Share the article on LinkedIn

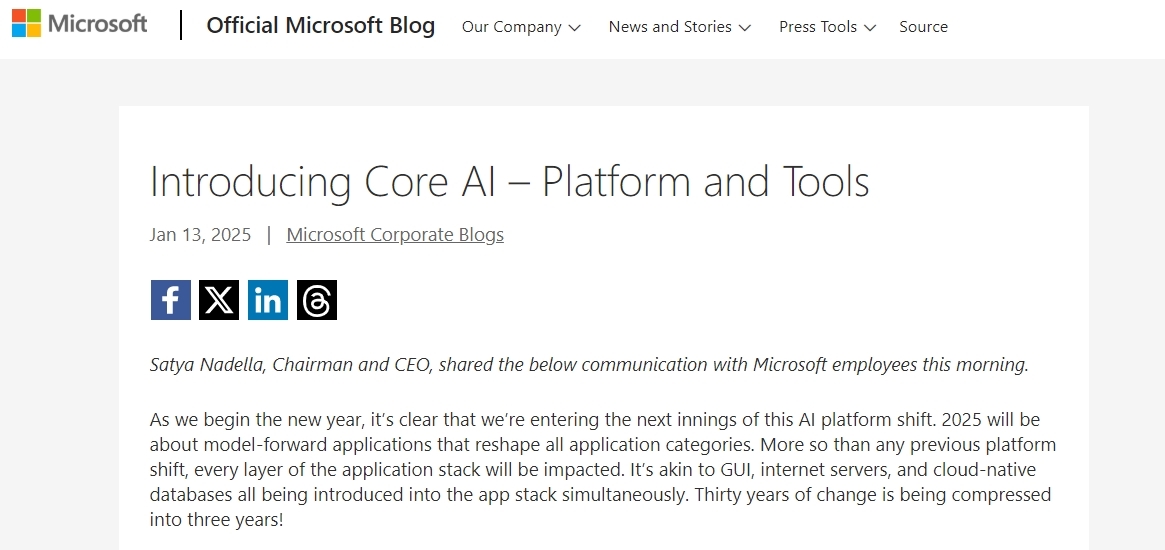tap(268, 300)
